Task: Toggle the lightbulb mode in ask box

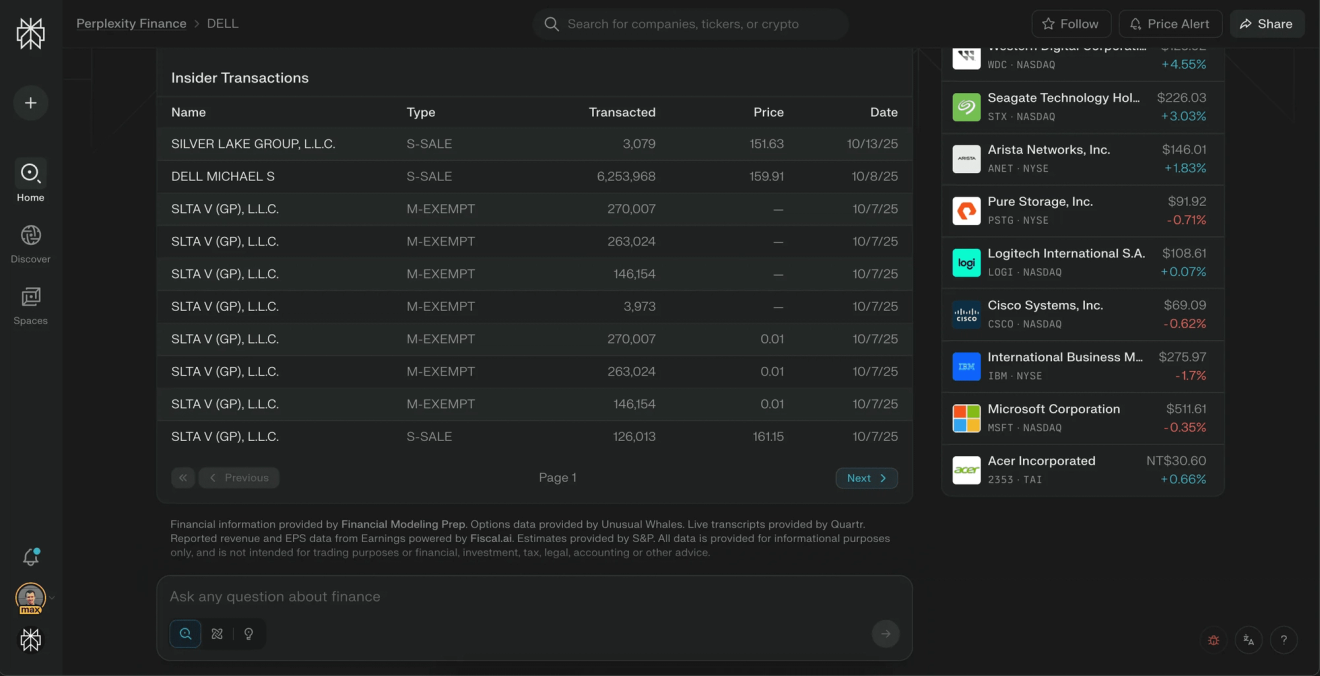Action: pos(249,633)
